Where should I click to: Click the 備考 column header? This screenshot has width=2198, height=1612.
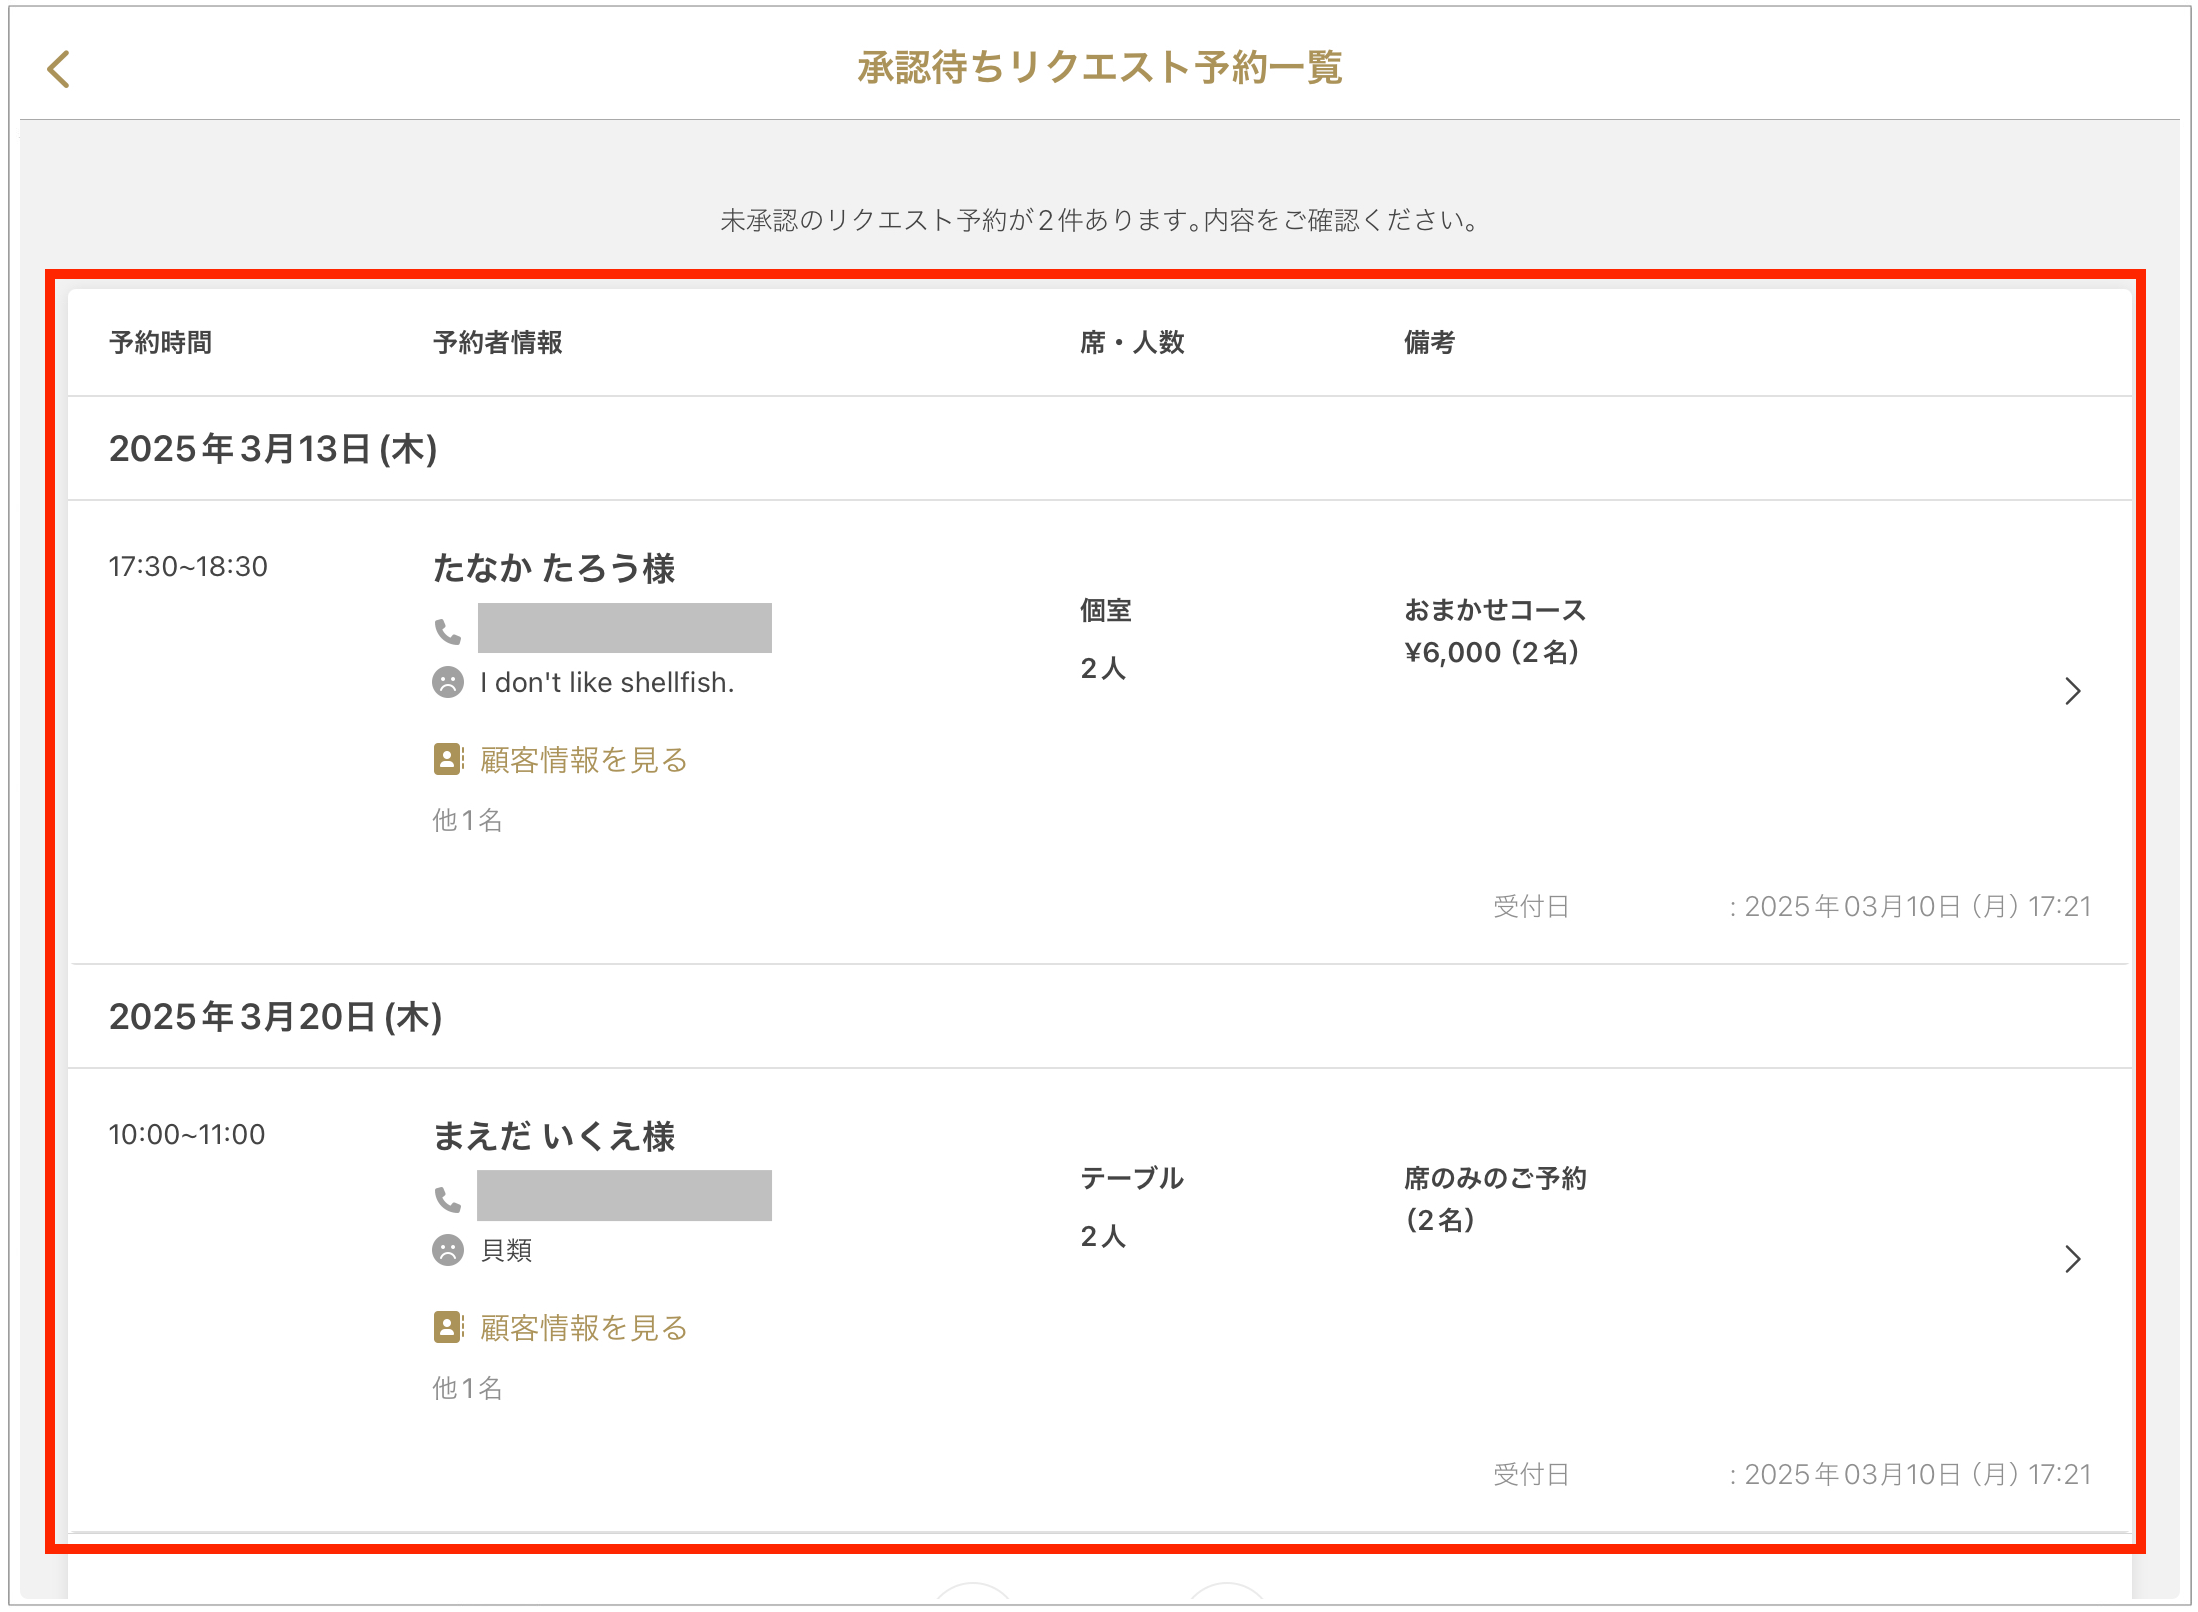(x=1428, y=343)
